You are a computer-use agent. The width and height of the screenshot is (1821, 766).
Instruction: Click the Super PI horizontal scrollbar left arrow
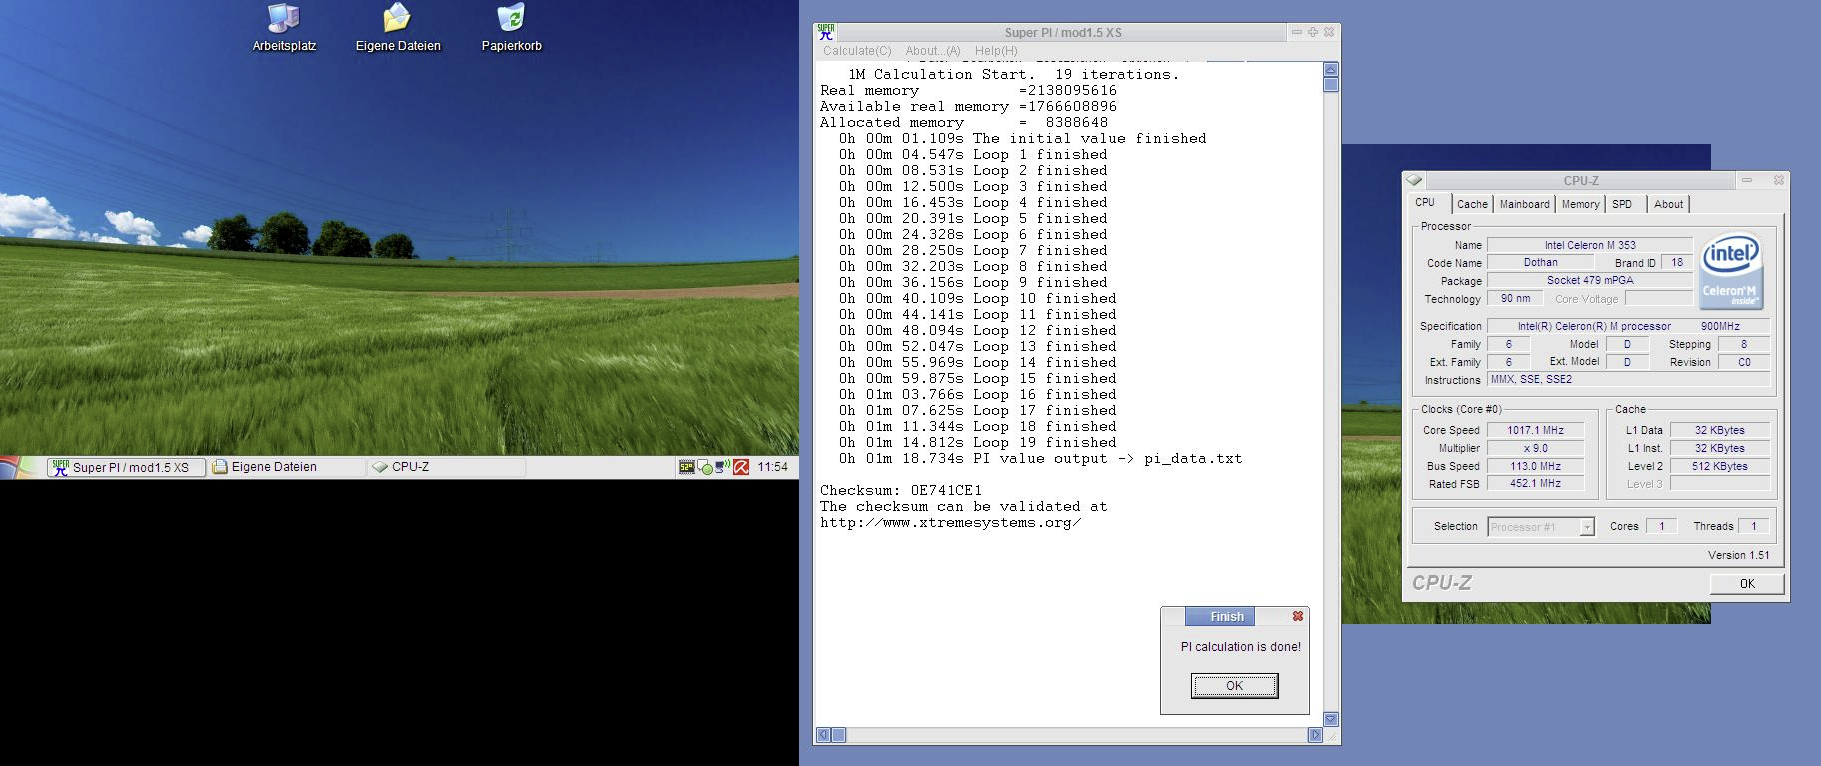click(x=823, y=735)
